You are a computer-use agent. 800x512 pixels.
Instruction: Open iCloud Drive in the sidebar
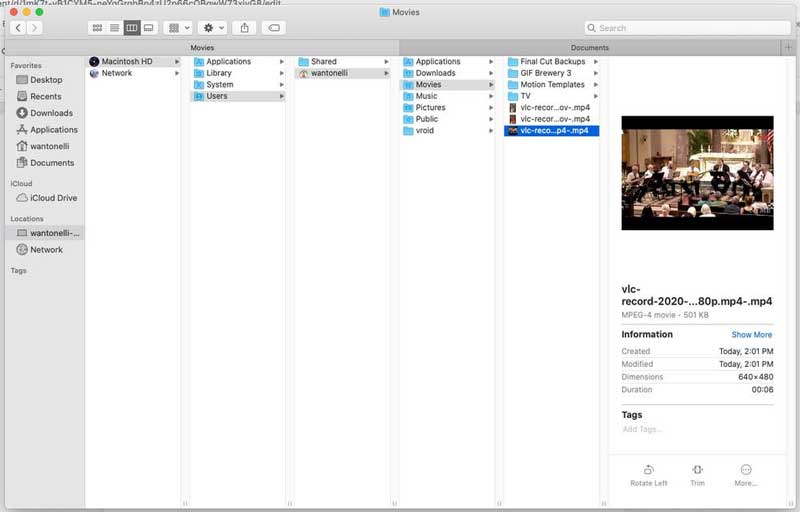point(46,198)
